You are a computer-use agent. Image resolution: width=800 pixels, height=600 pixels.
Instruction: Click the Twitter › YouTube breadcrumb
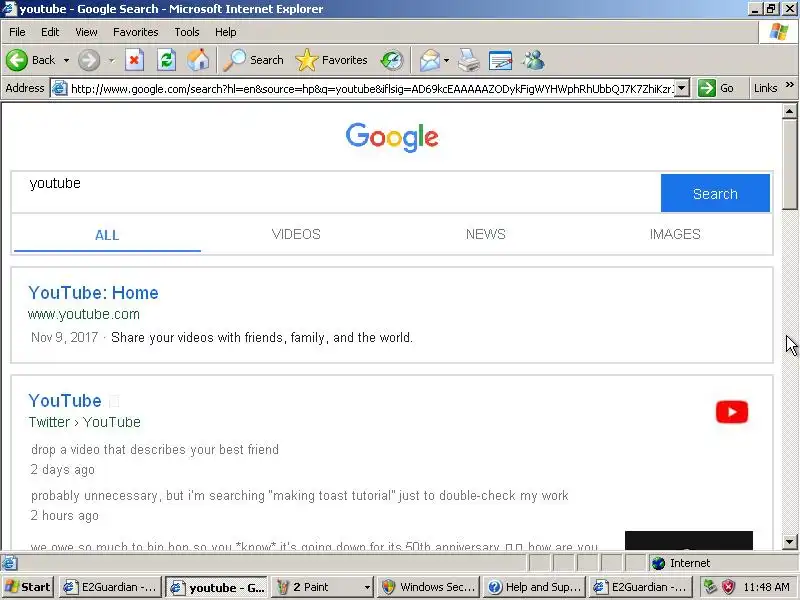pyautogui.click(x=85, y=422)
